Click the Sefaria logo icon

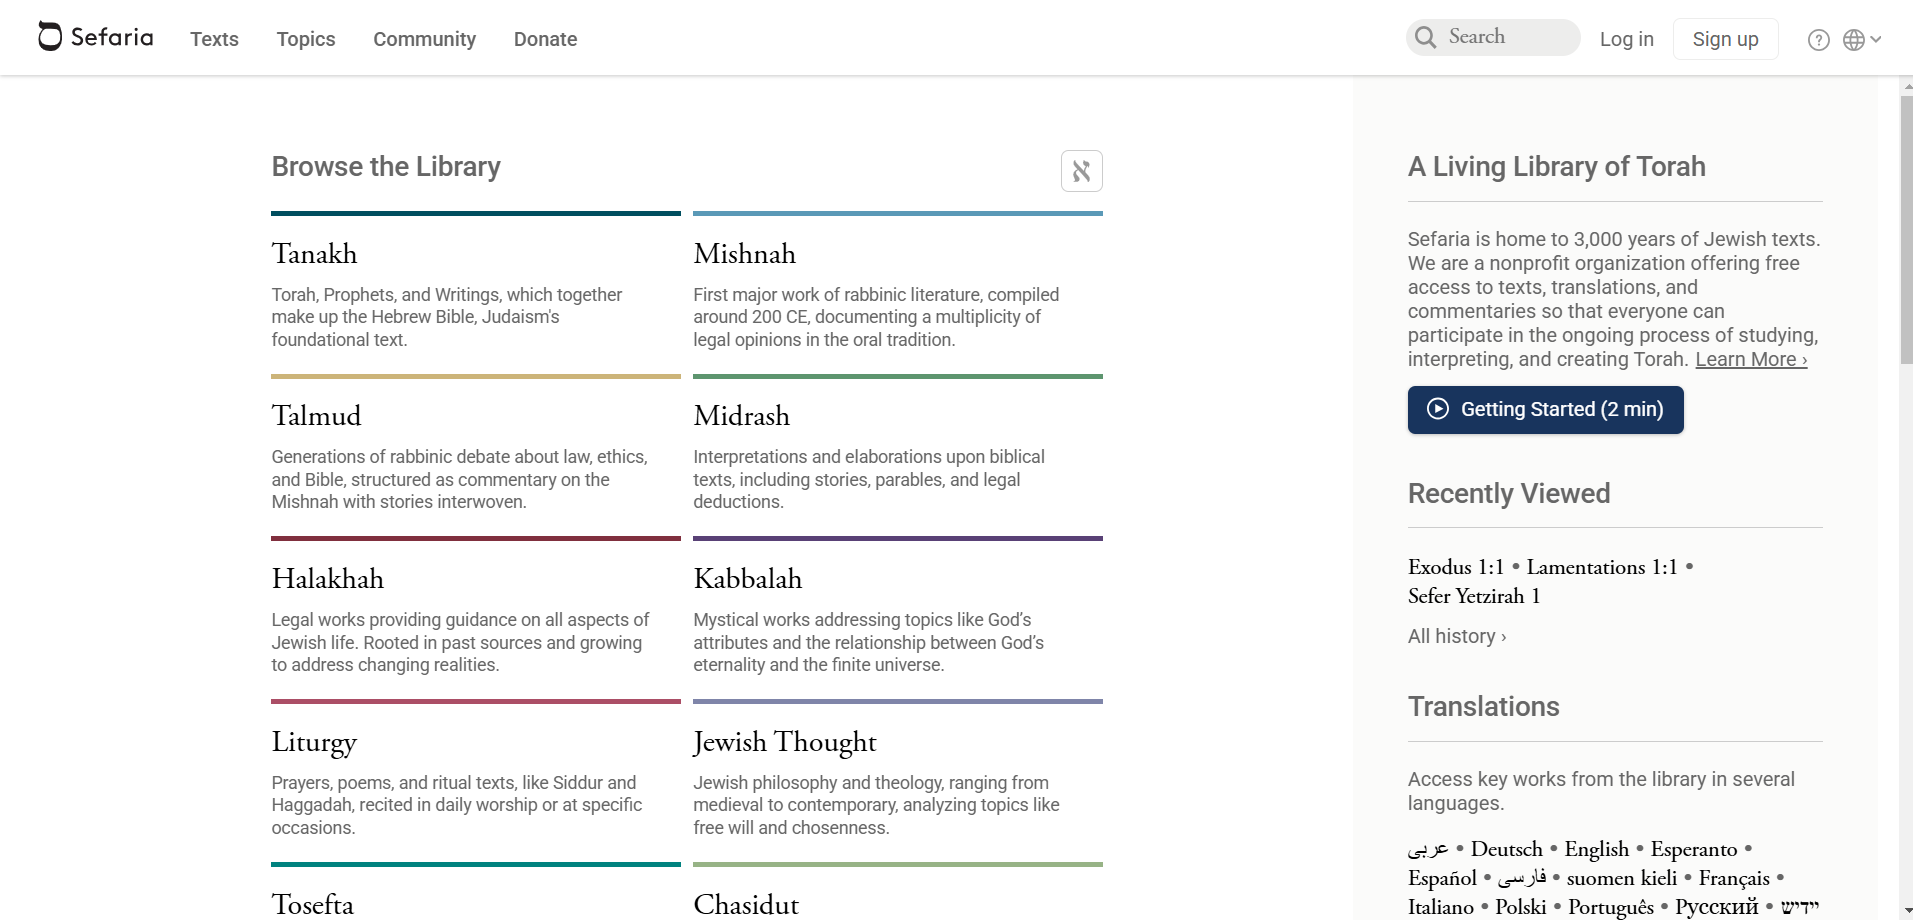50,36
